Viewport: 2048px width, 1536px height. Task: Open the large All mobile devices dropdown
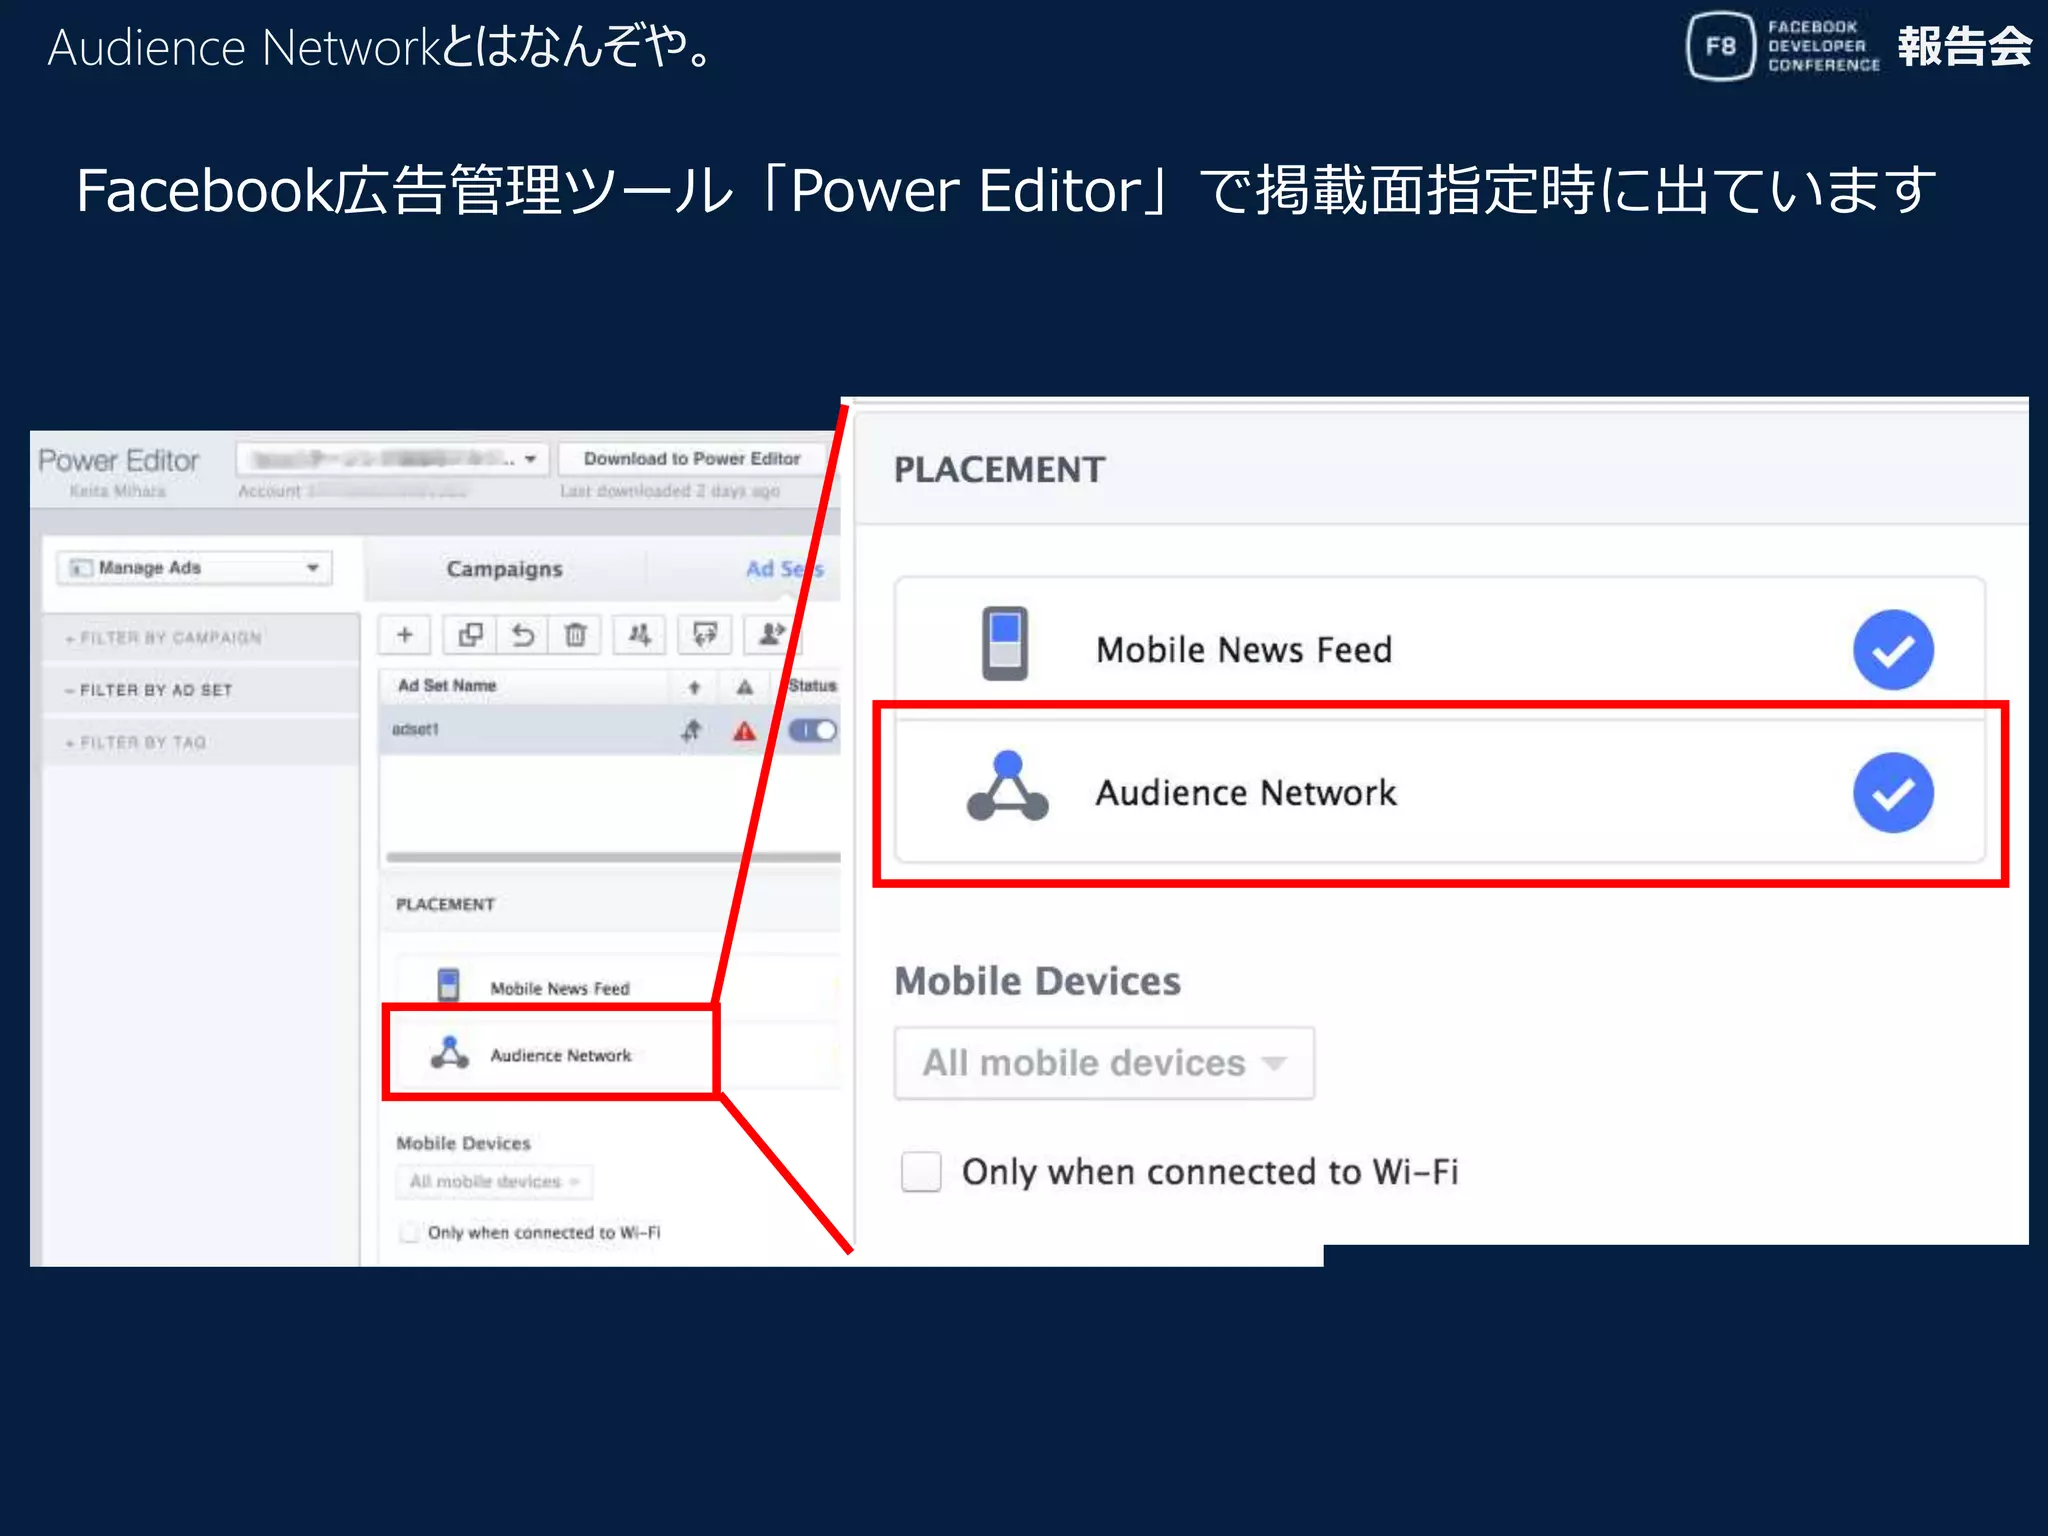[1104, 1063]
